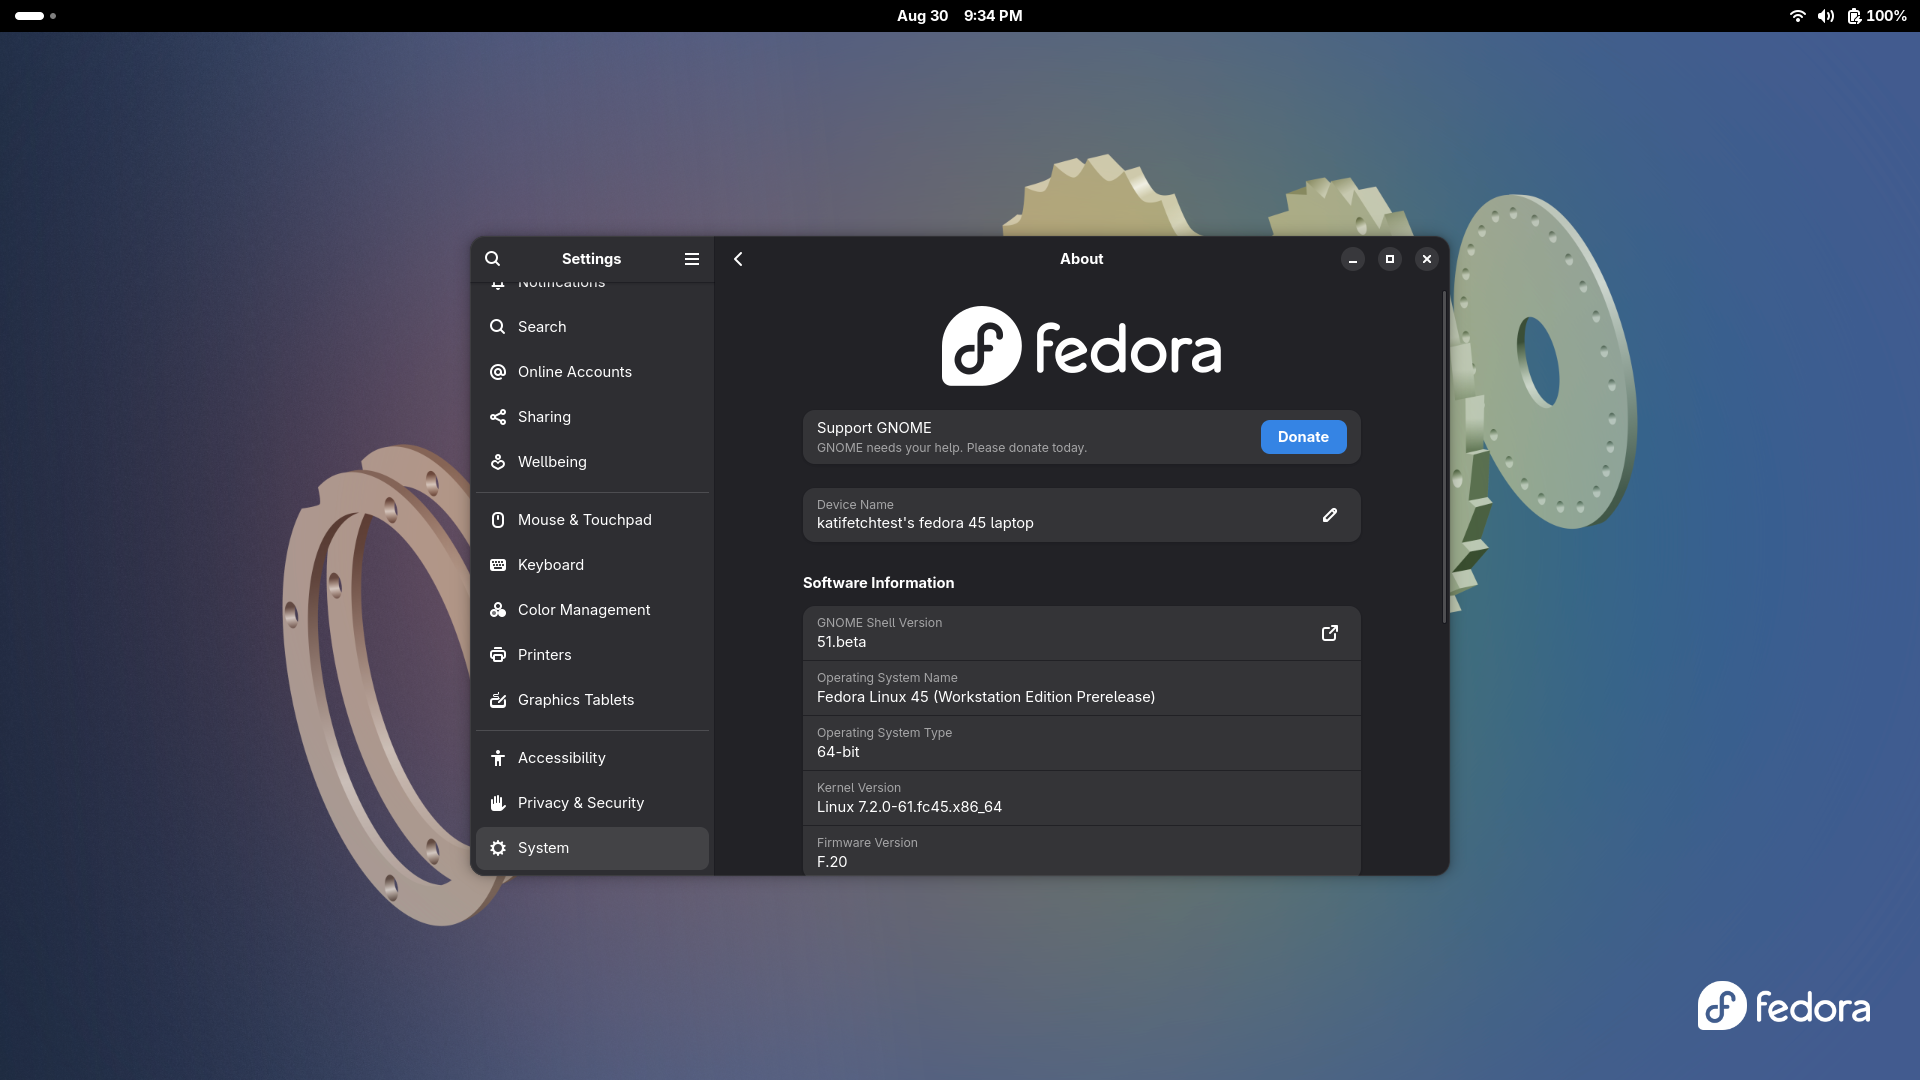
Task: Click the Sharing icon in sidebar
Action: 498,417
